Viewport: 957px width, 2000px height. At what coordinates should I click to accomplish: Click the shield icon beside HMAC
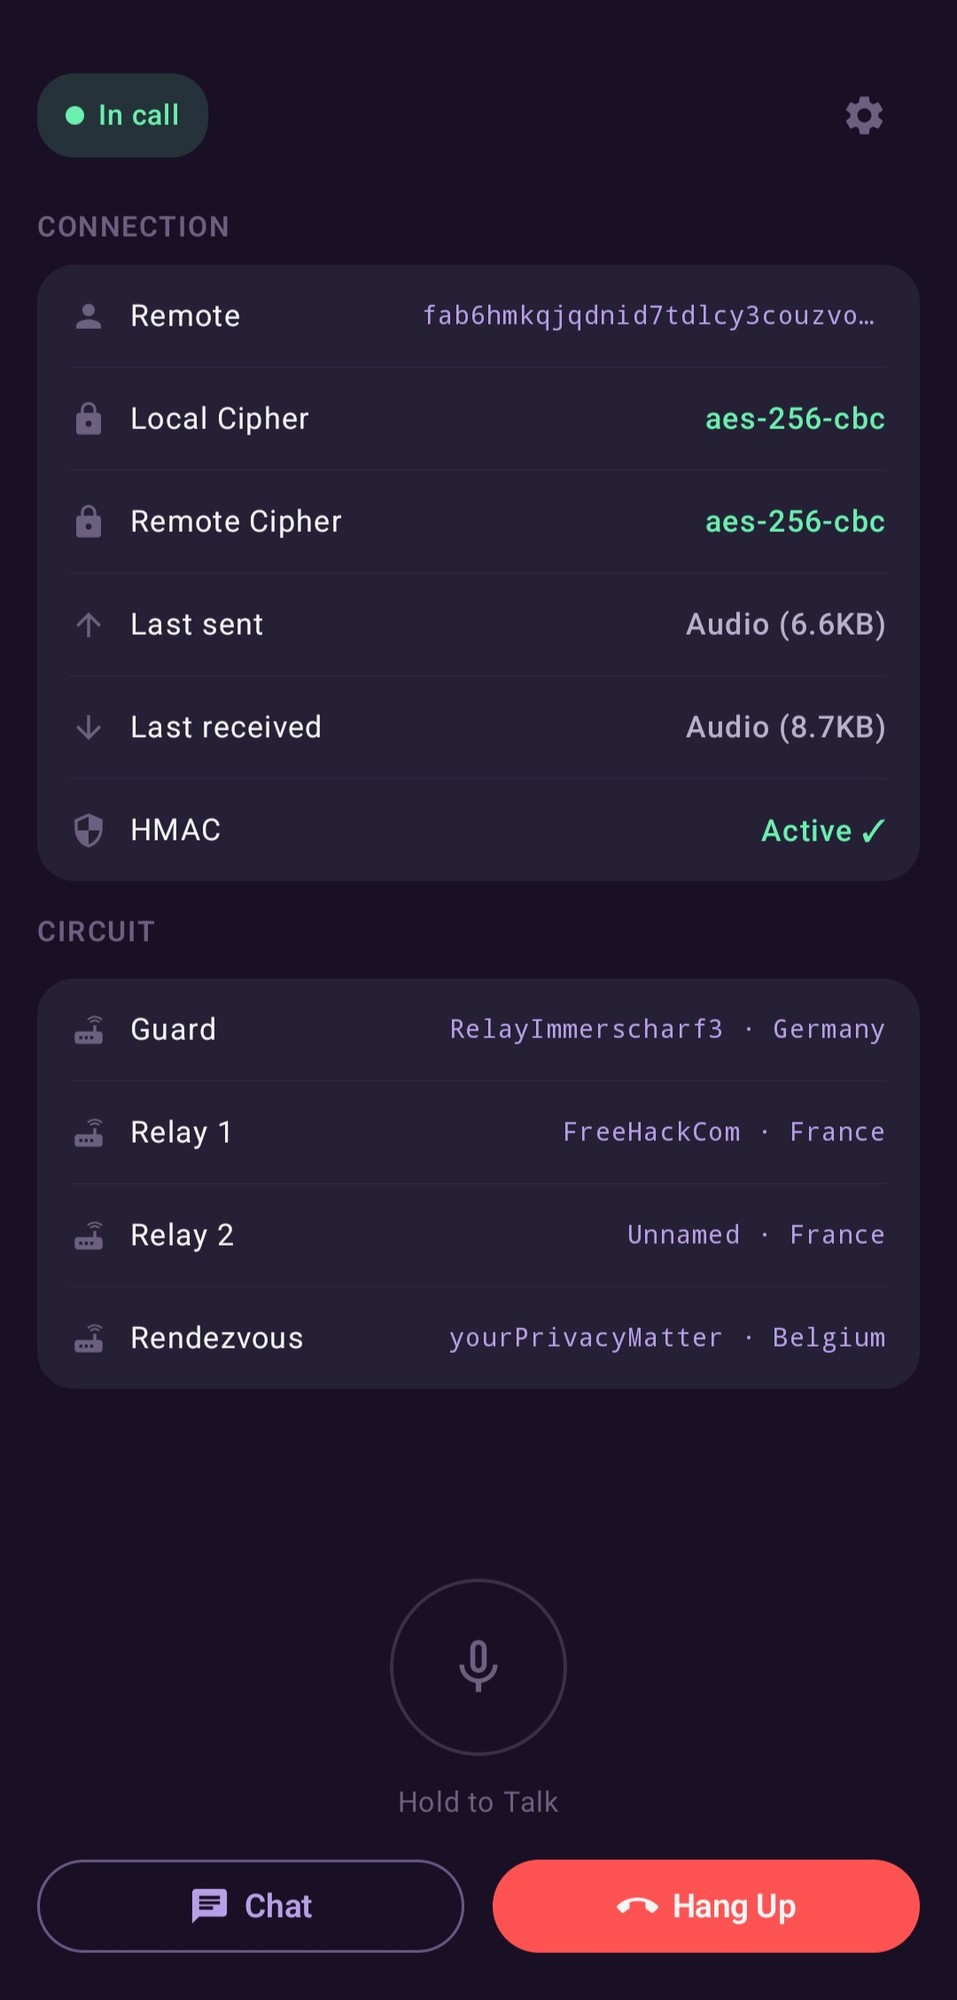(89, 830)
